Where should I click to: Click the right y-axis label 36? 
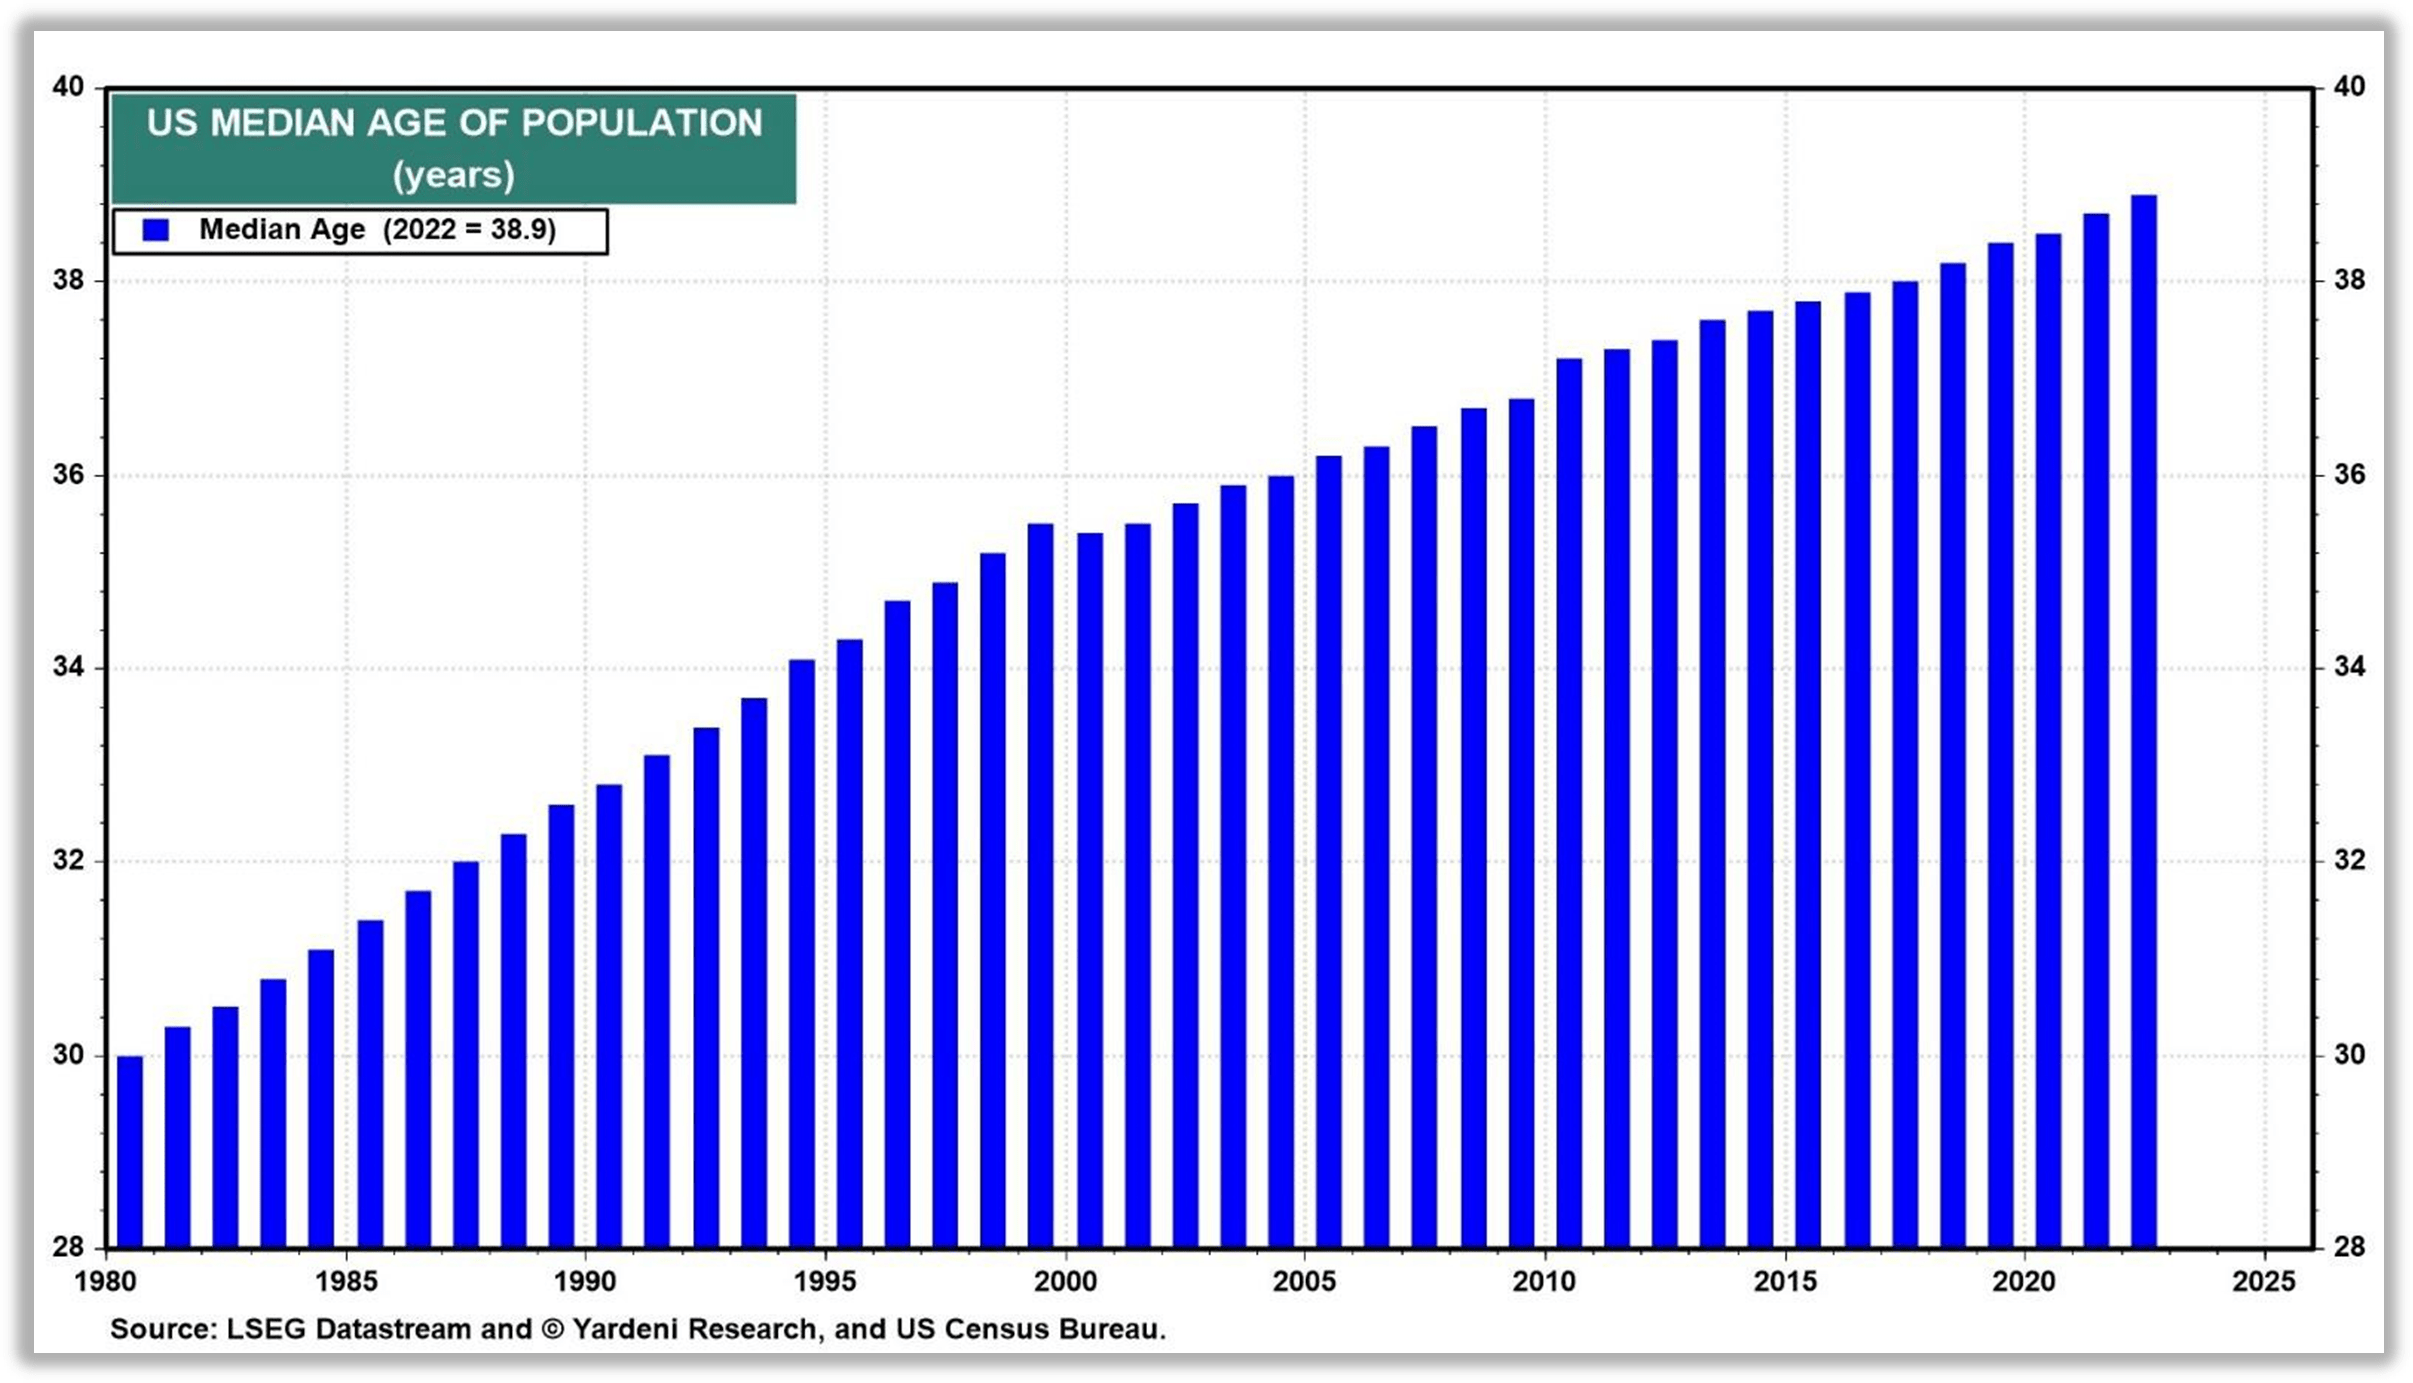pyautogui.click(x=2350, y=474)
